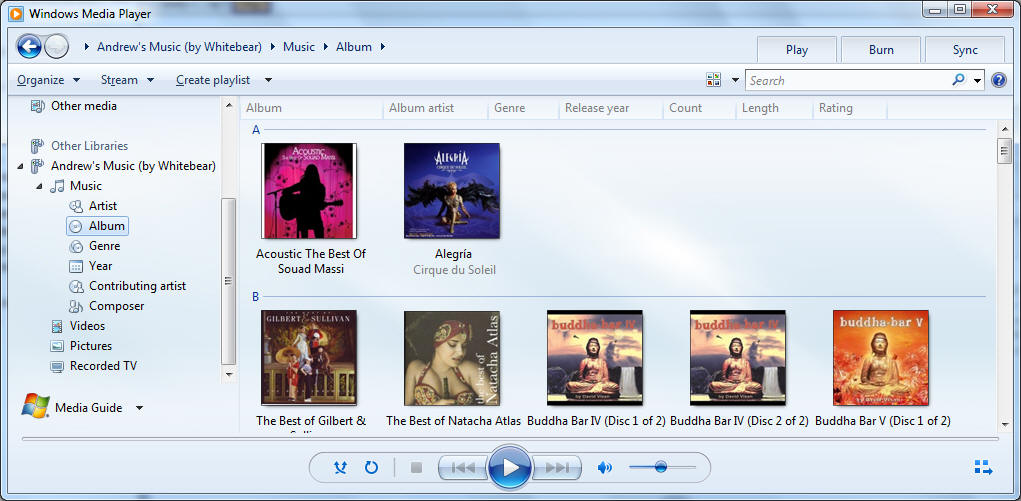Turn repeat on
Screen dimensions: 1021x501
371,467
